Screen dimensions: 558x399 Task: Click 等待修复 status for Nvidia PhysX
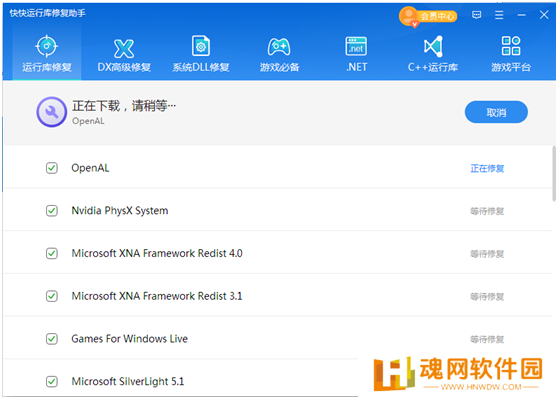(x=487, y=211)
